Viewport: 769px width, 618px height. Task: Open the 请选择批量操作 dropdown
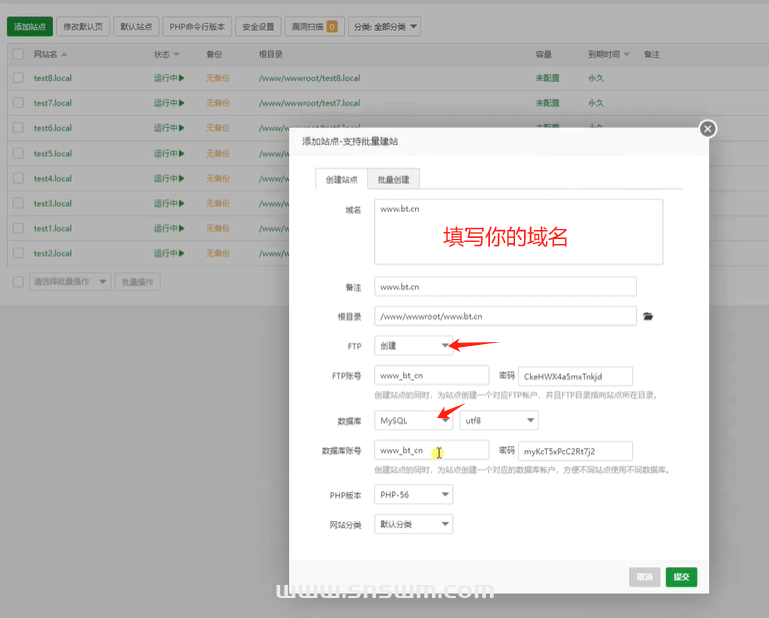[x=70, y=282]
